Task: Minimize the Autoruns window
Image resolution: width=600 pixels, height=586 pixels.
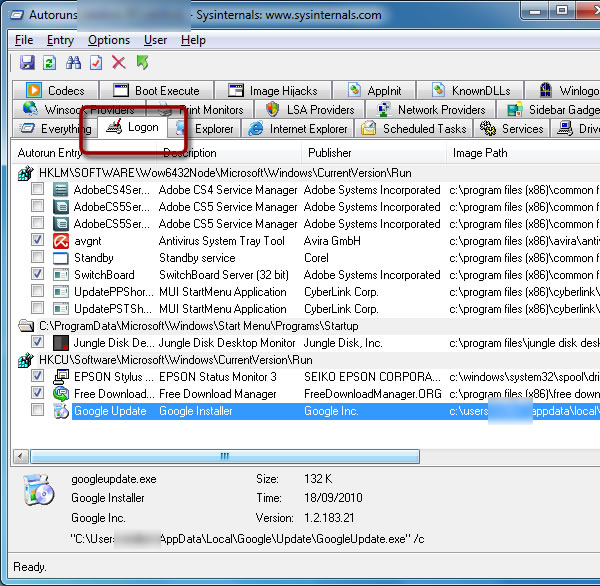Action: coord(535,11)
